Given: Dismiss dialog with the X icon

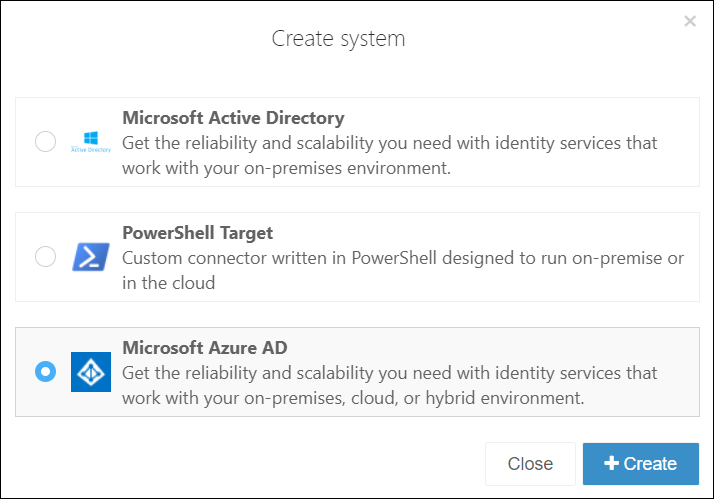Looking at the screenshot, I should 690,21.
